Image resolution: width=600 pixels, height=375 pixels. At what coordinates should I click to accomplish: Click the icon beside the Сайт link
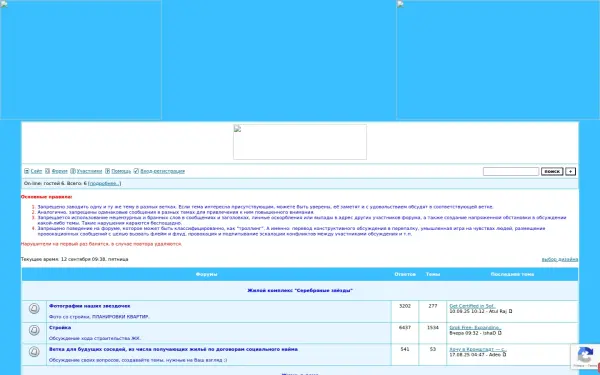[x=27, y=171]
